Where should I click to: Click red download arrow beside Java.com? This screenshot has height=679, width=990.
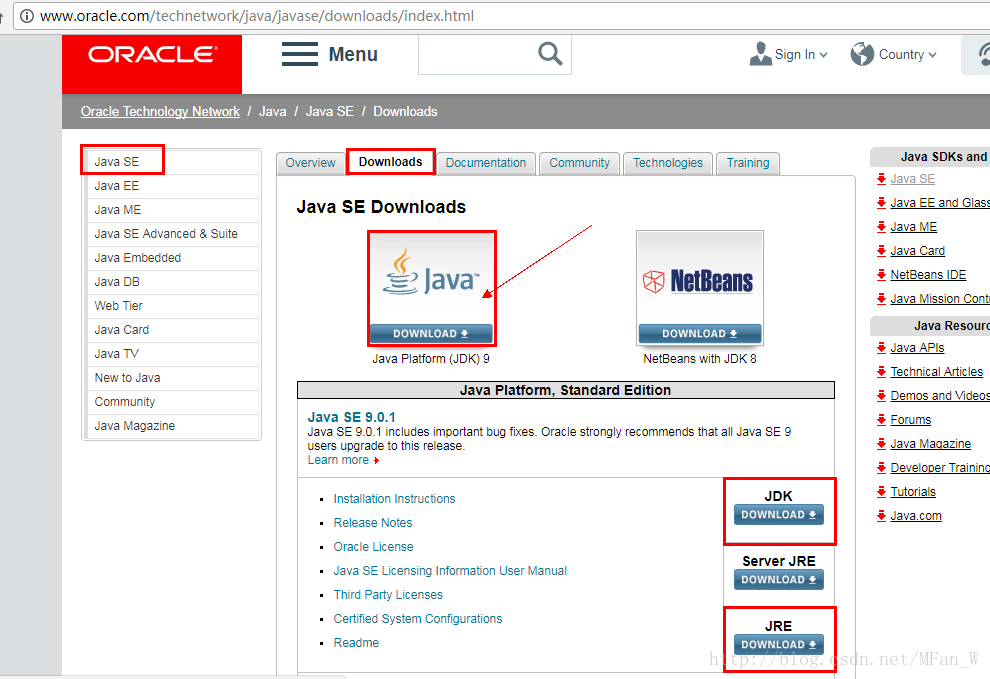click(x=881, y=515)
